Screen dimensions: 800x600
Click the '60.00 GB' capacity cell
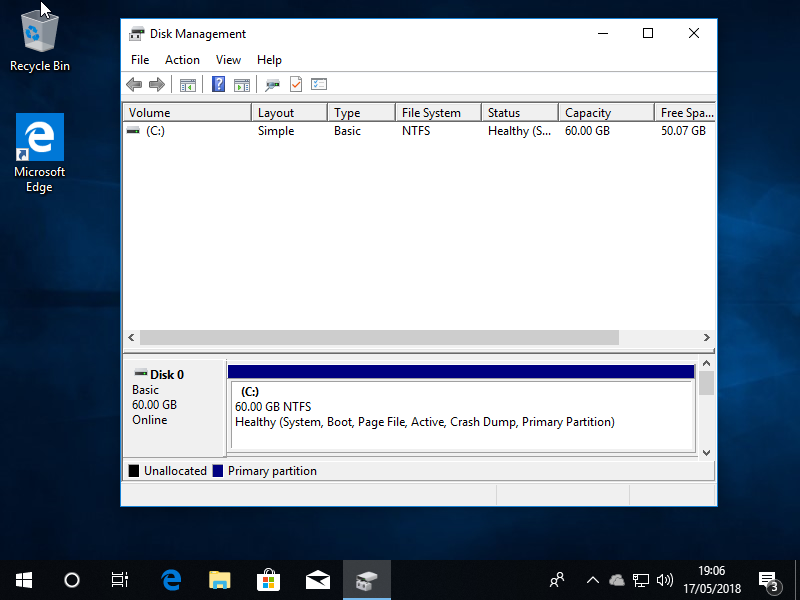click(x=587, y=131)
